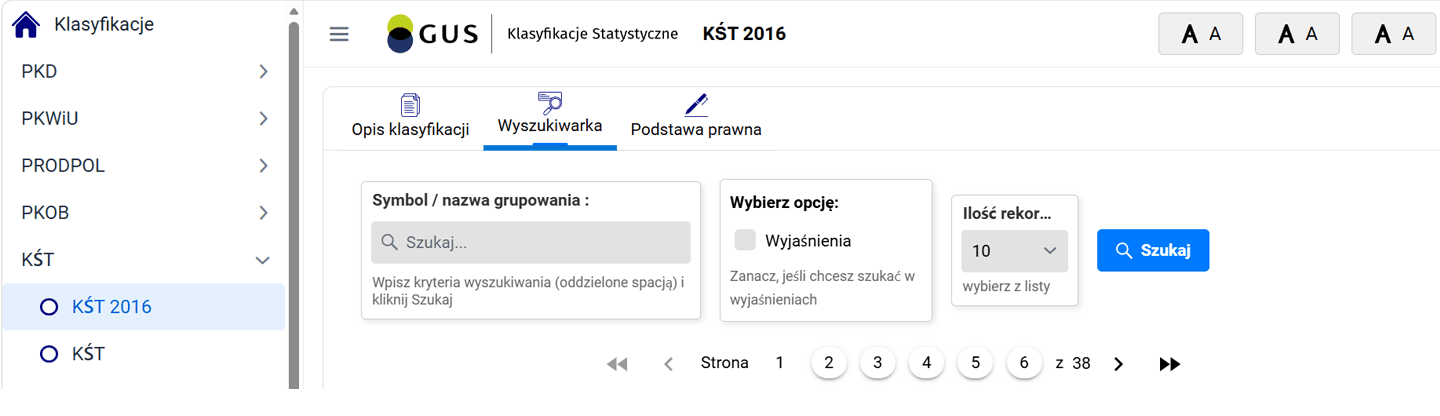Click the blue Szukaj button
This screenshot has height=416, width=1440.
(1153, 250)
